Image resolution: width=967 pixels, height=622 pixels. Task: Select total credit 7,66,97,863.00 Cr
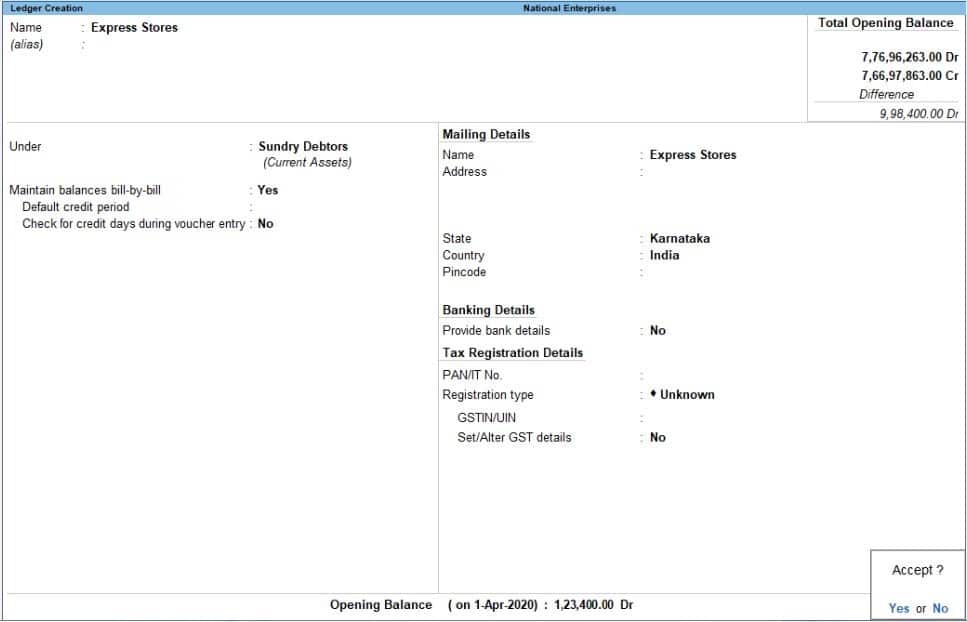click(910, 76)
